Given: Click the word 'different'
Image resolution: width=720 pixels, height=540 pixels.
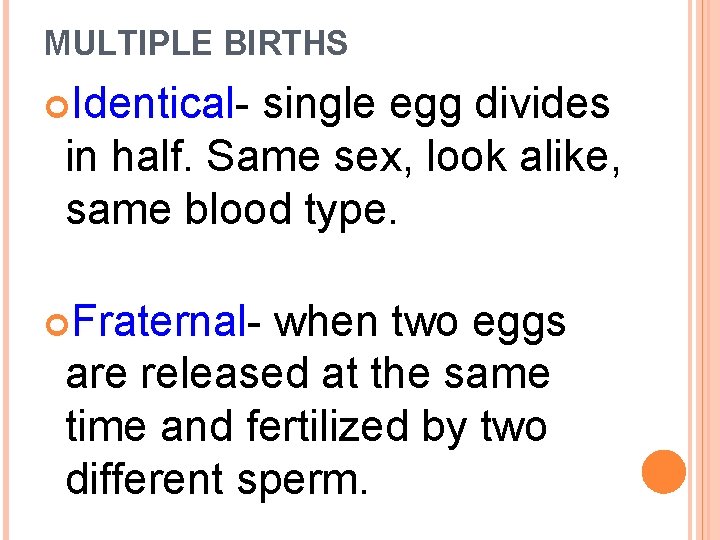Looking at the screenshot, I should (x=146, y=480).
